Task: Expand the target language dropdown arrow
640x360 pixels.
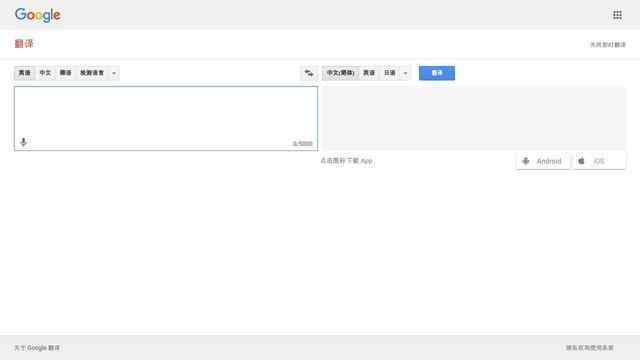Action: point(405,73)
